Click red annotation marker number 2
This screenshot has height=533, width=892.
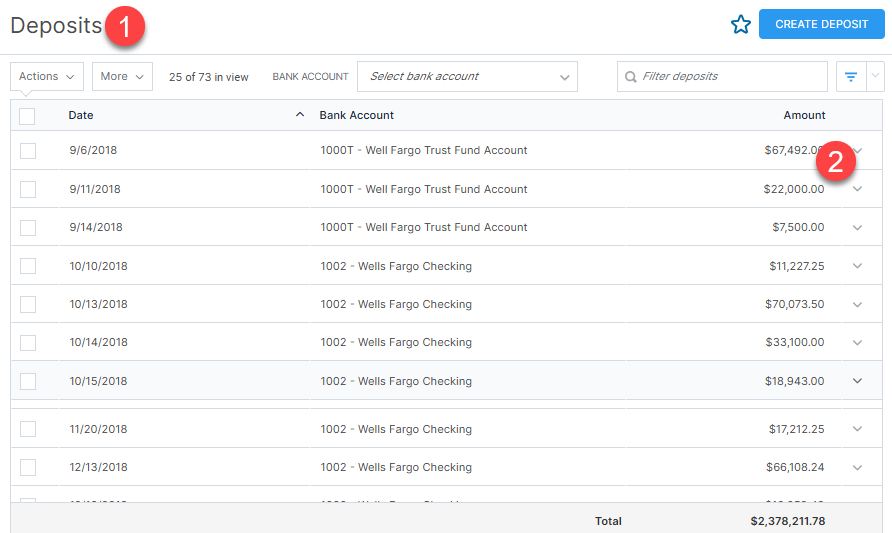coord(836,161)
